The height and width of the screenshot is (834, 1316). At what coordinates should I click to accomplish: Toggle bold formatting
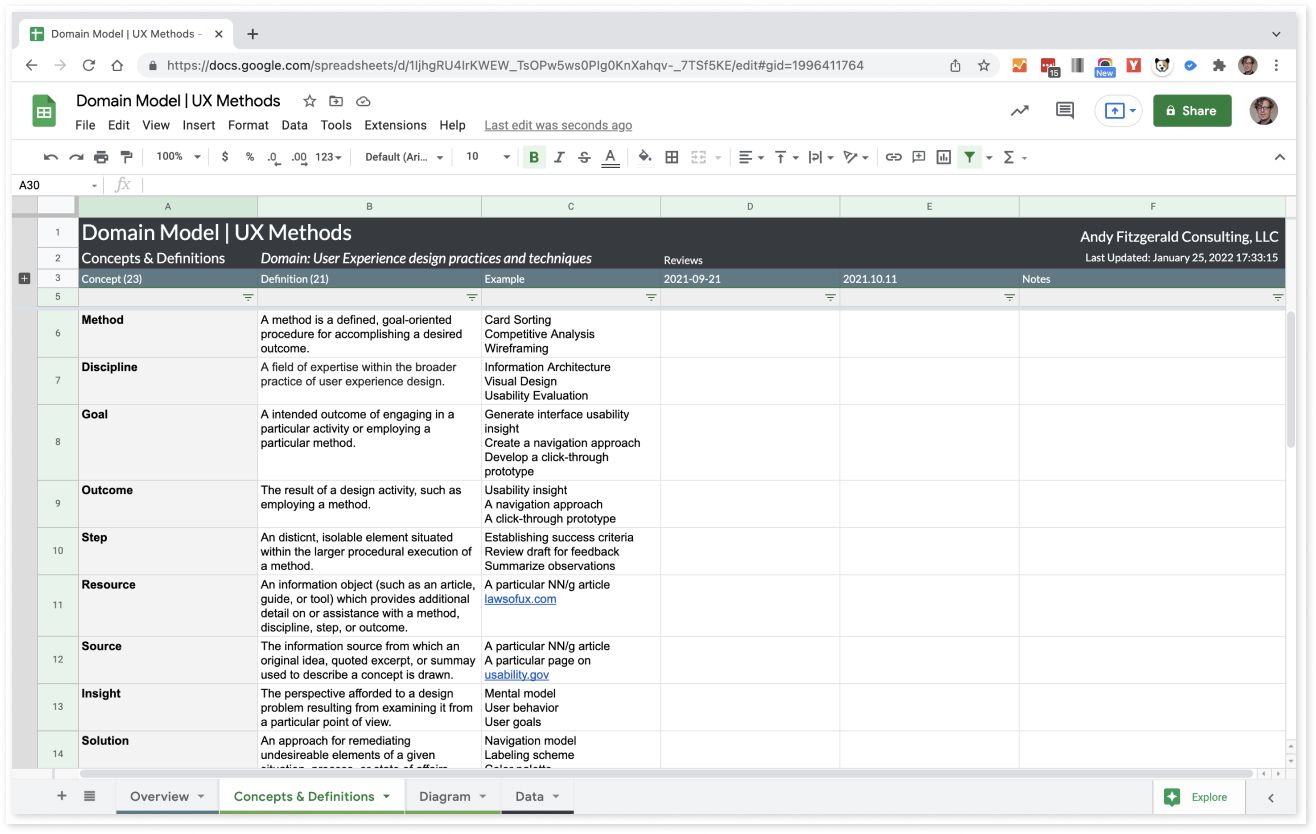coord(534,157)
